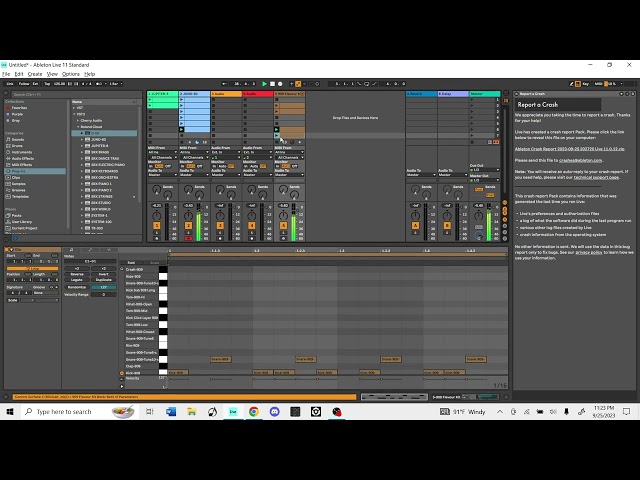Screen dimensions: 640x480
Task: Open Current Project under Places
Action: [x=24, y=228]
